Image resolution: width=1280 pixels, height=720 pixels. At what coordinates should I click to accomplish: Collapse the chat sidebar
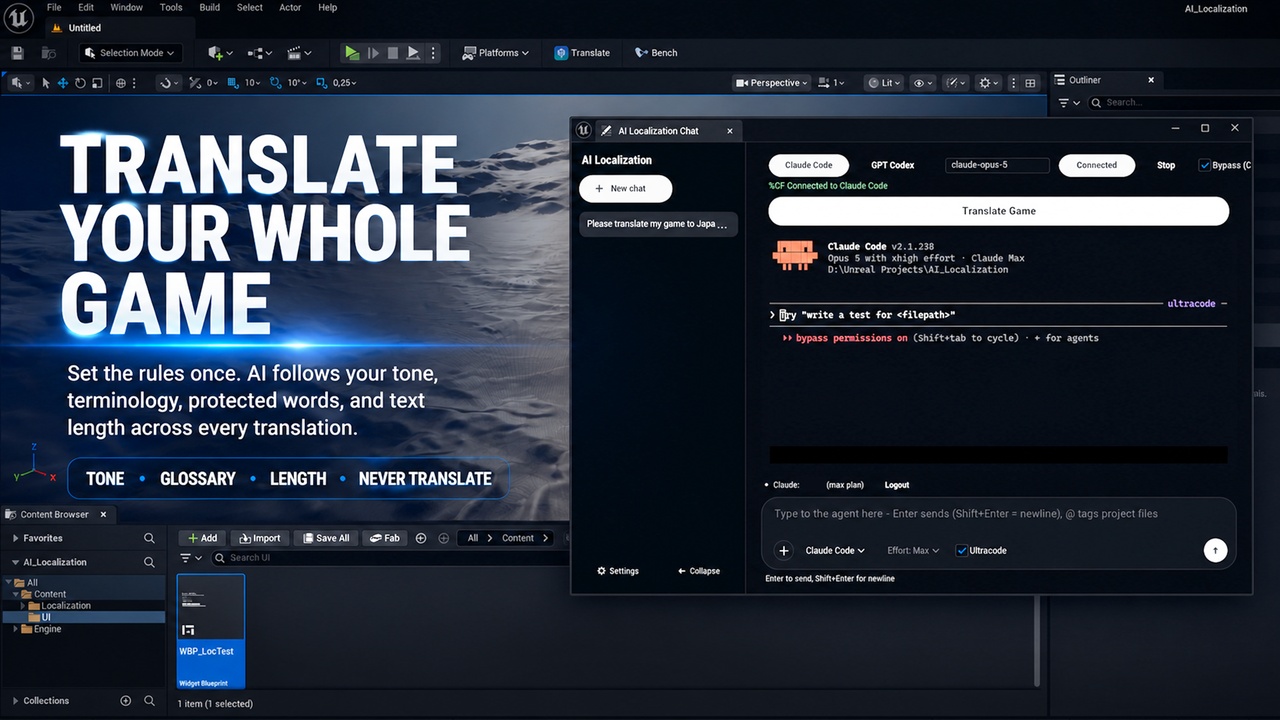tap(698, 571)
